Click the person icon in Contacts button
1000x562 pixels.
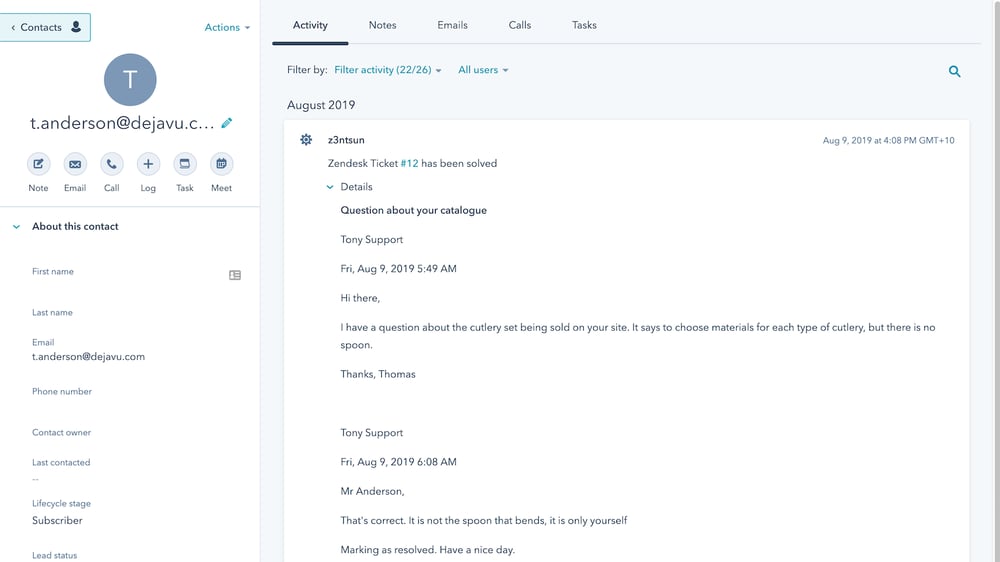(76, 27)
